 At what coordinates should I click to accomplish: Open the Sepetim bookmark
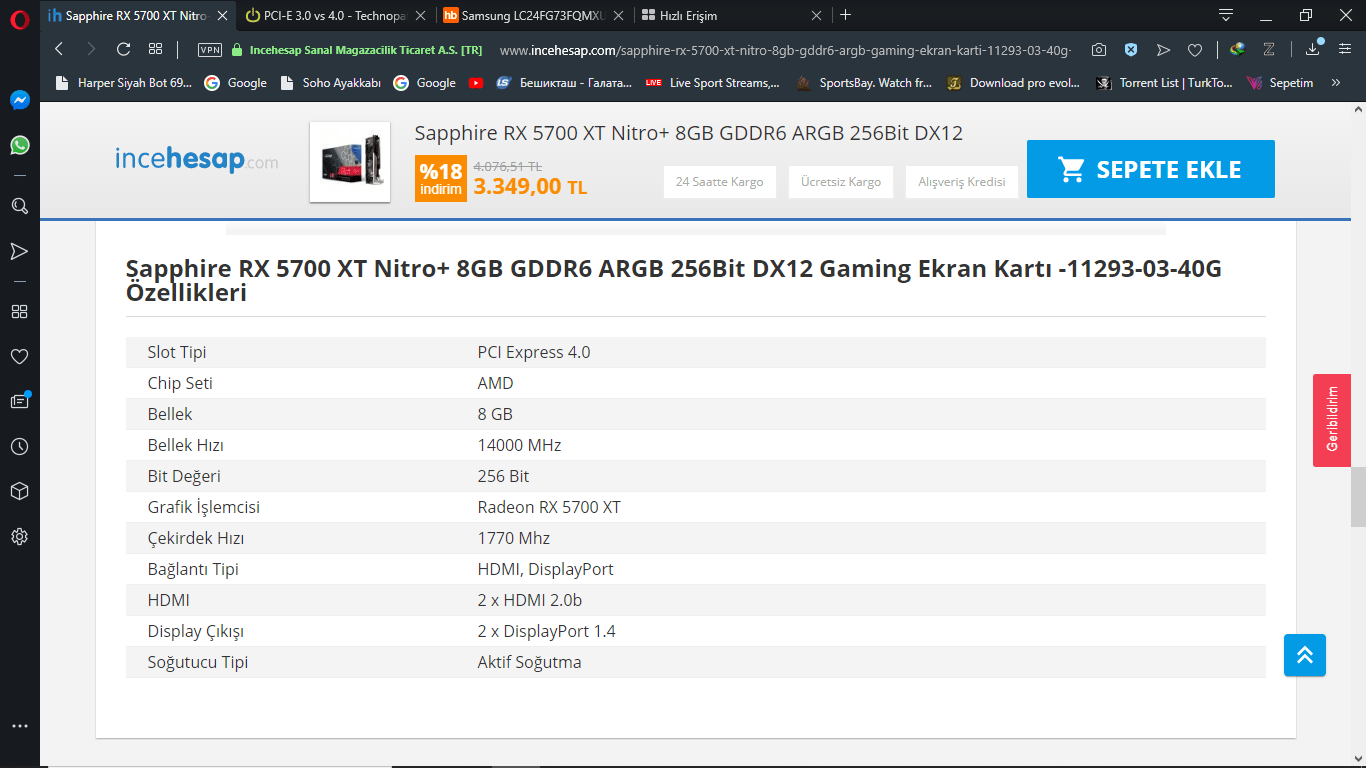[x=1281, y=83]
